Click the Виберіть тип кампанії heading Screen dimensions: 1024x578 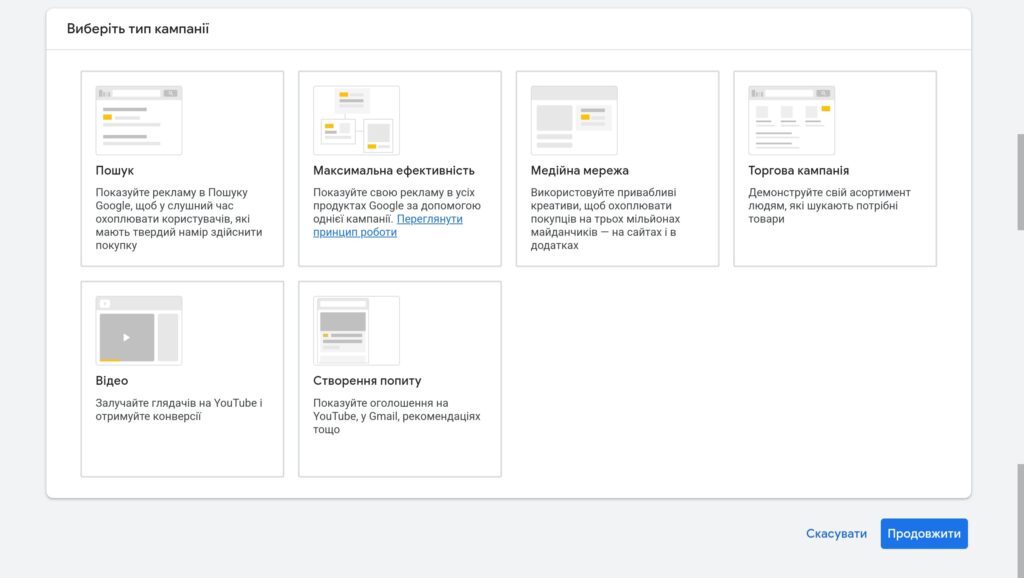[138, 29]
